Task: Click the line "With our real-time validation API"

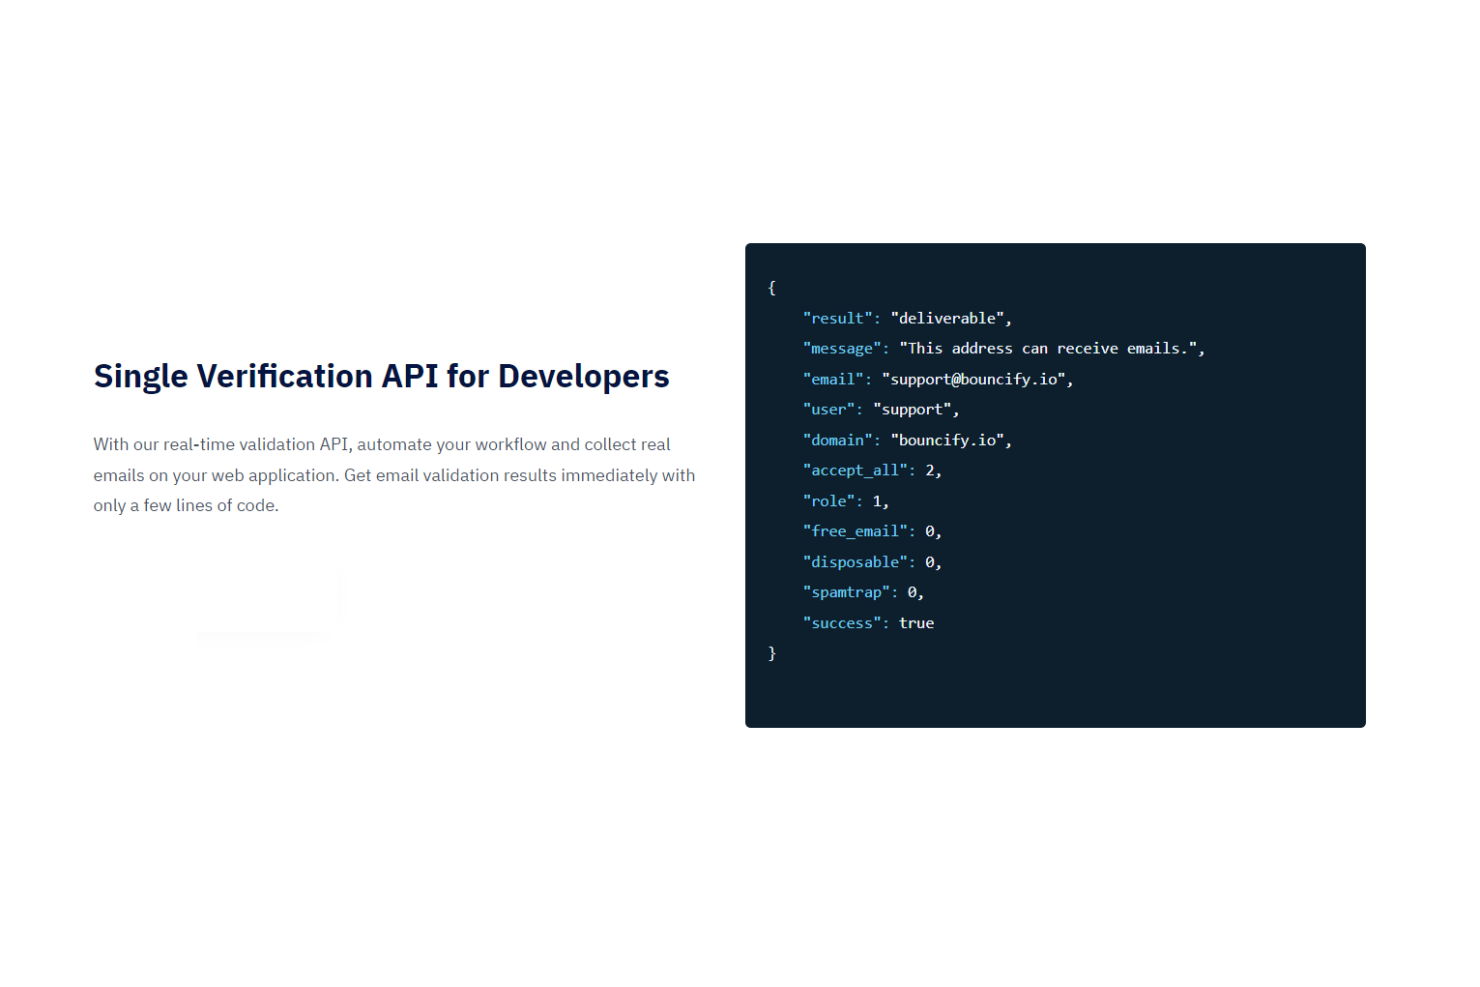Action: pos(382,445)
